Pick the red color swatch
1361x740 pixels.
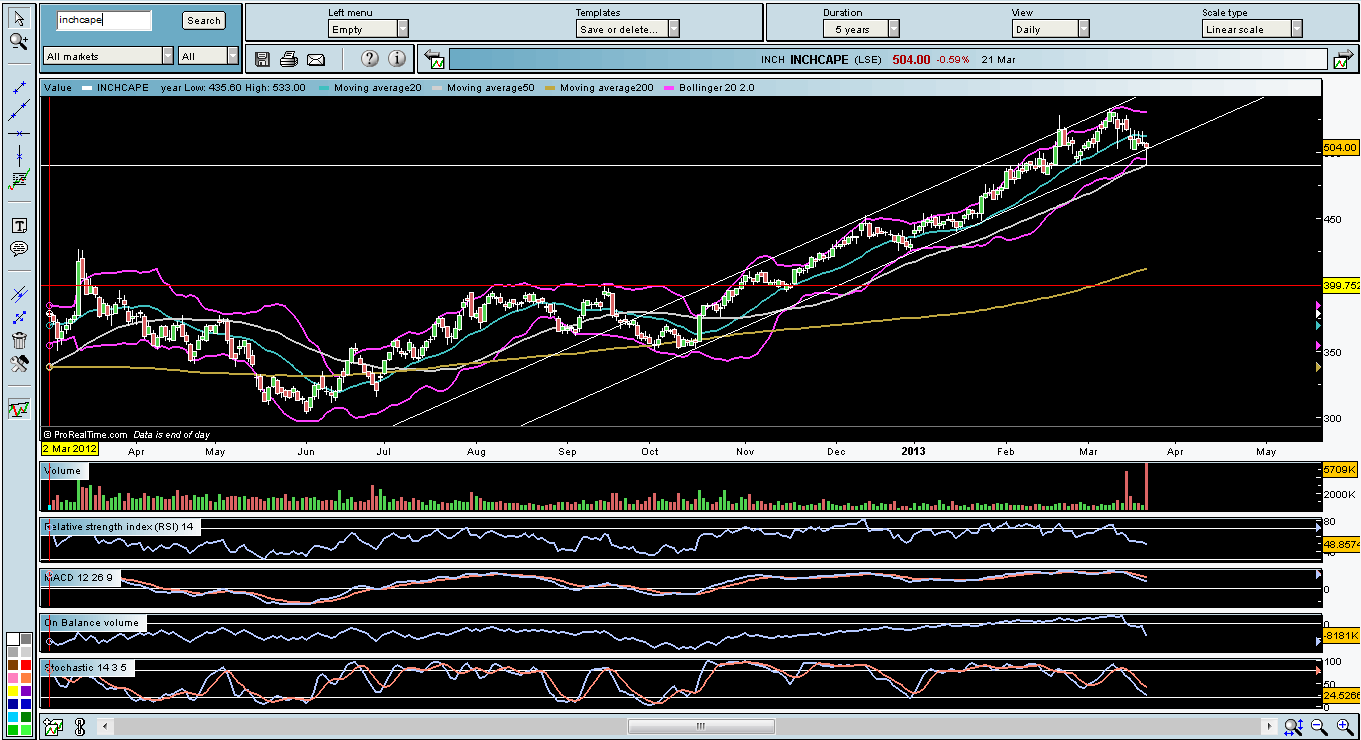[25, 665]
